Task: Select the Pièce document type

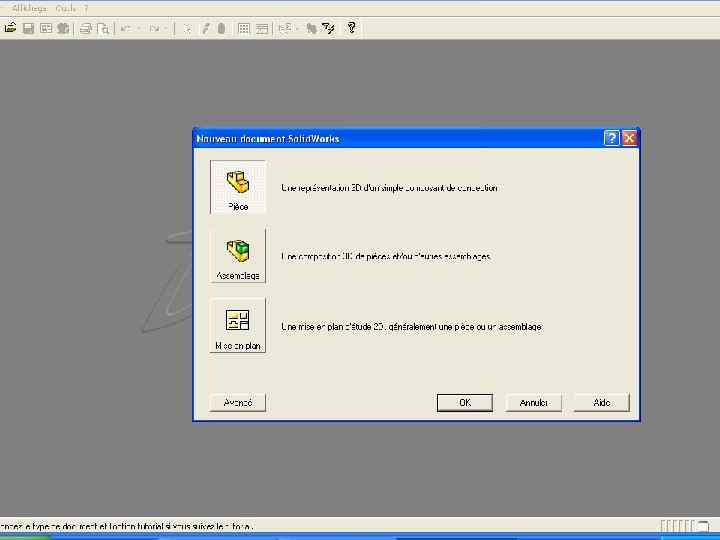Action: coord(238,187)
